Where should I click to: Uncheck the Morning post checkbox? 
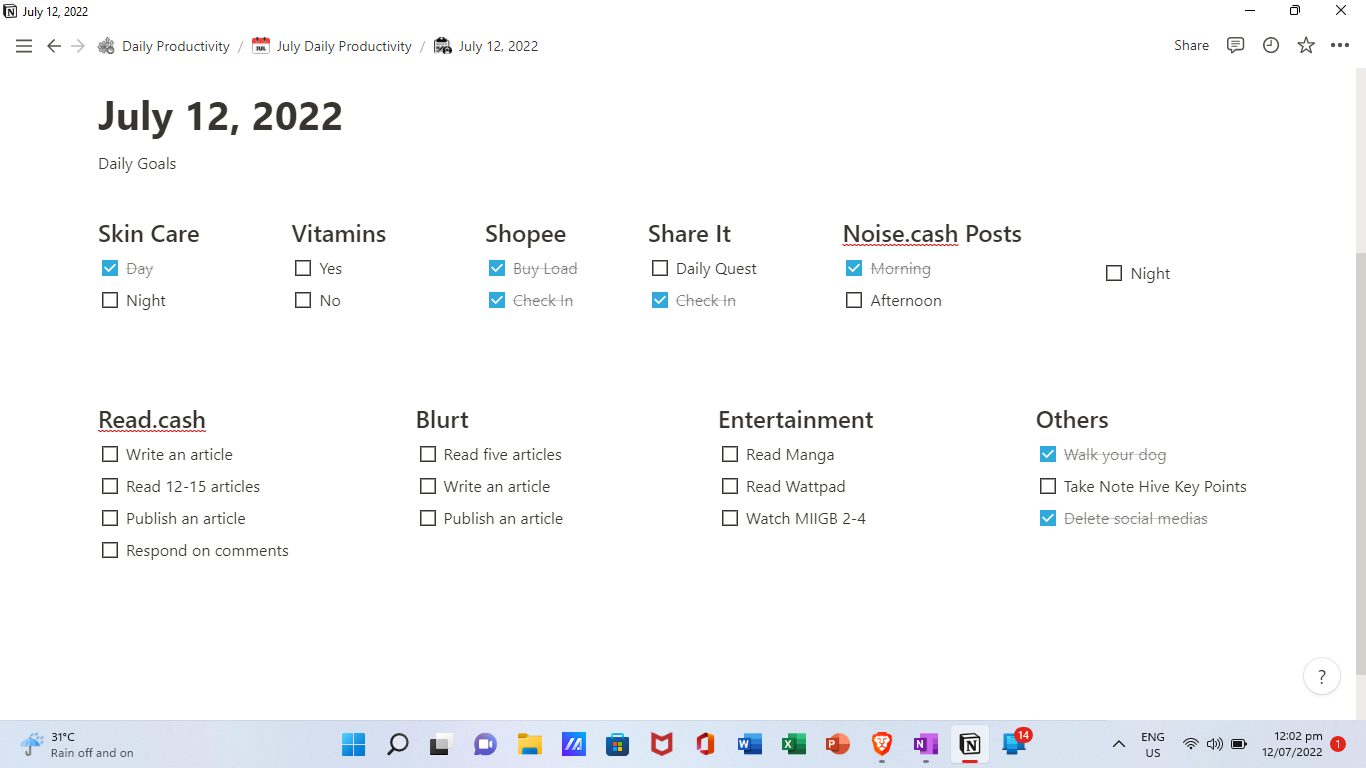[854, 268]
